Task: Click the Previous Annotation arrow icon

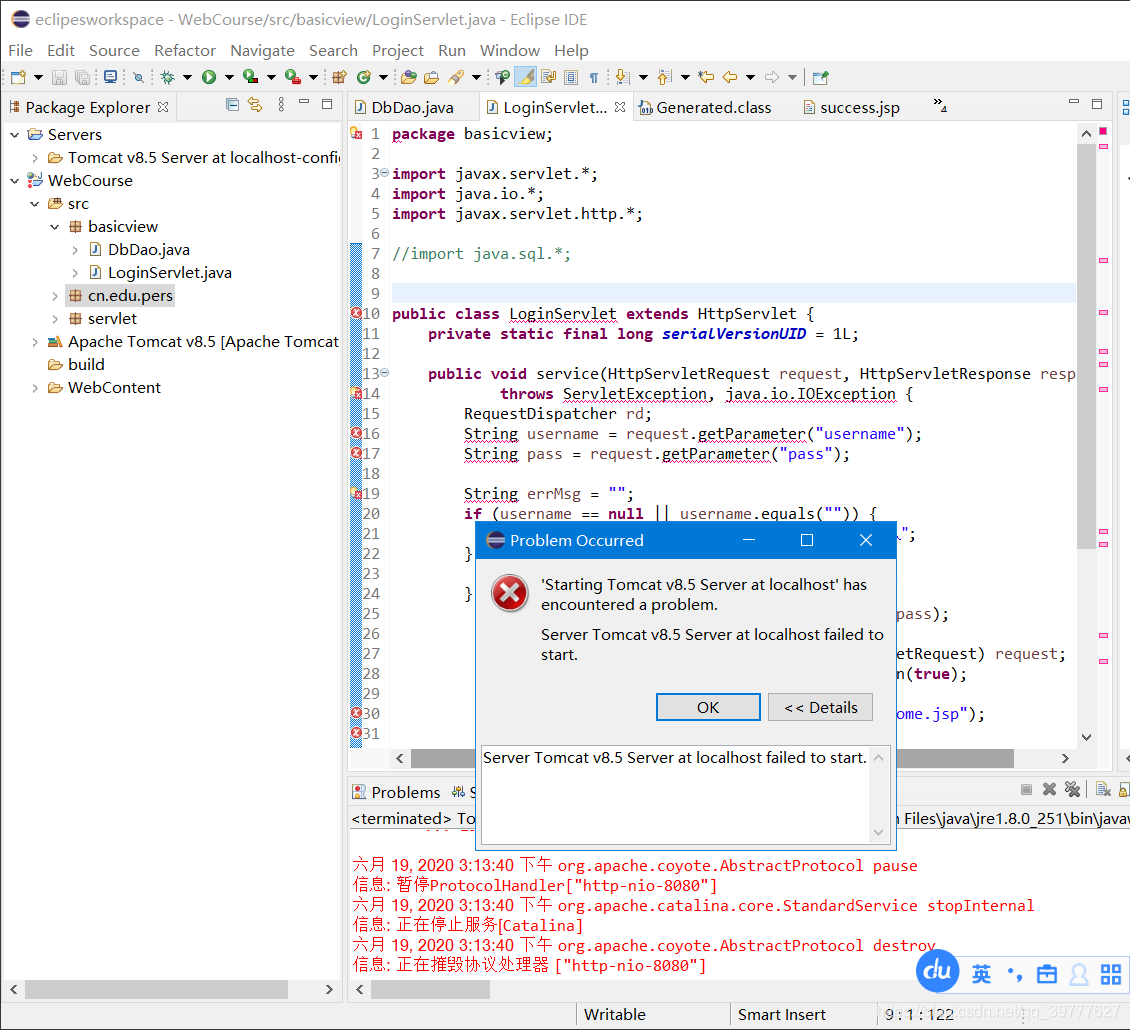Action: click(665, 77)
